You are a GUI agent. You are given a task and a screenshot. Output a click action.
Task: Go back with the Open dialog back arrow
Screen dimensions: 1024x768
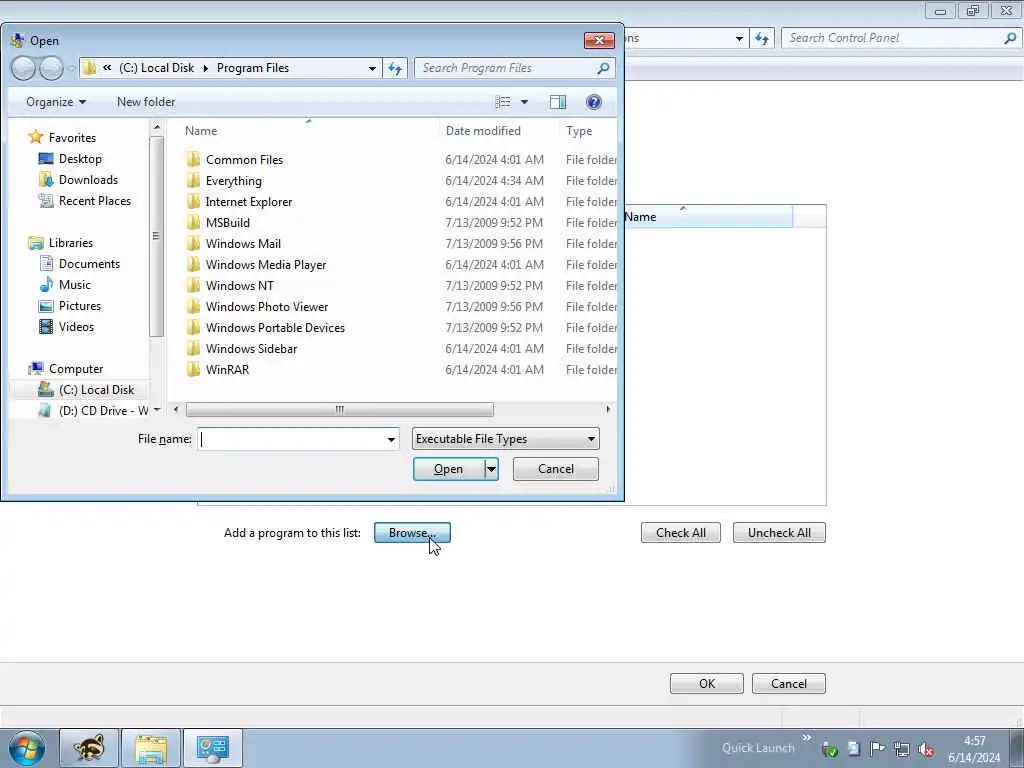coord(23,68)
